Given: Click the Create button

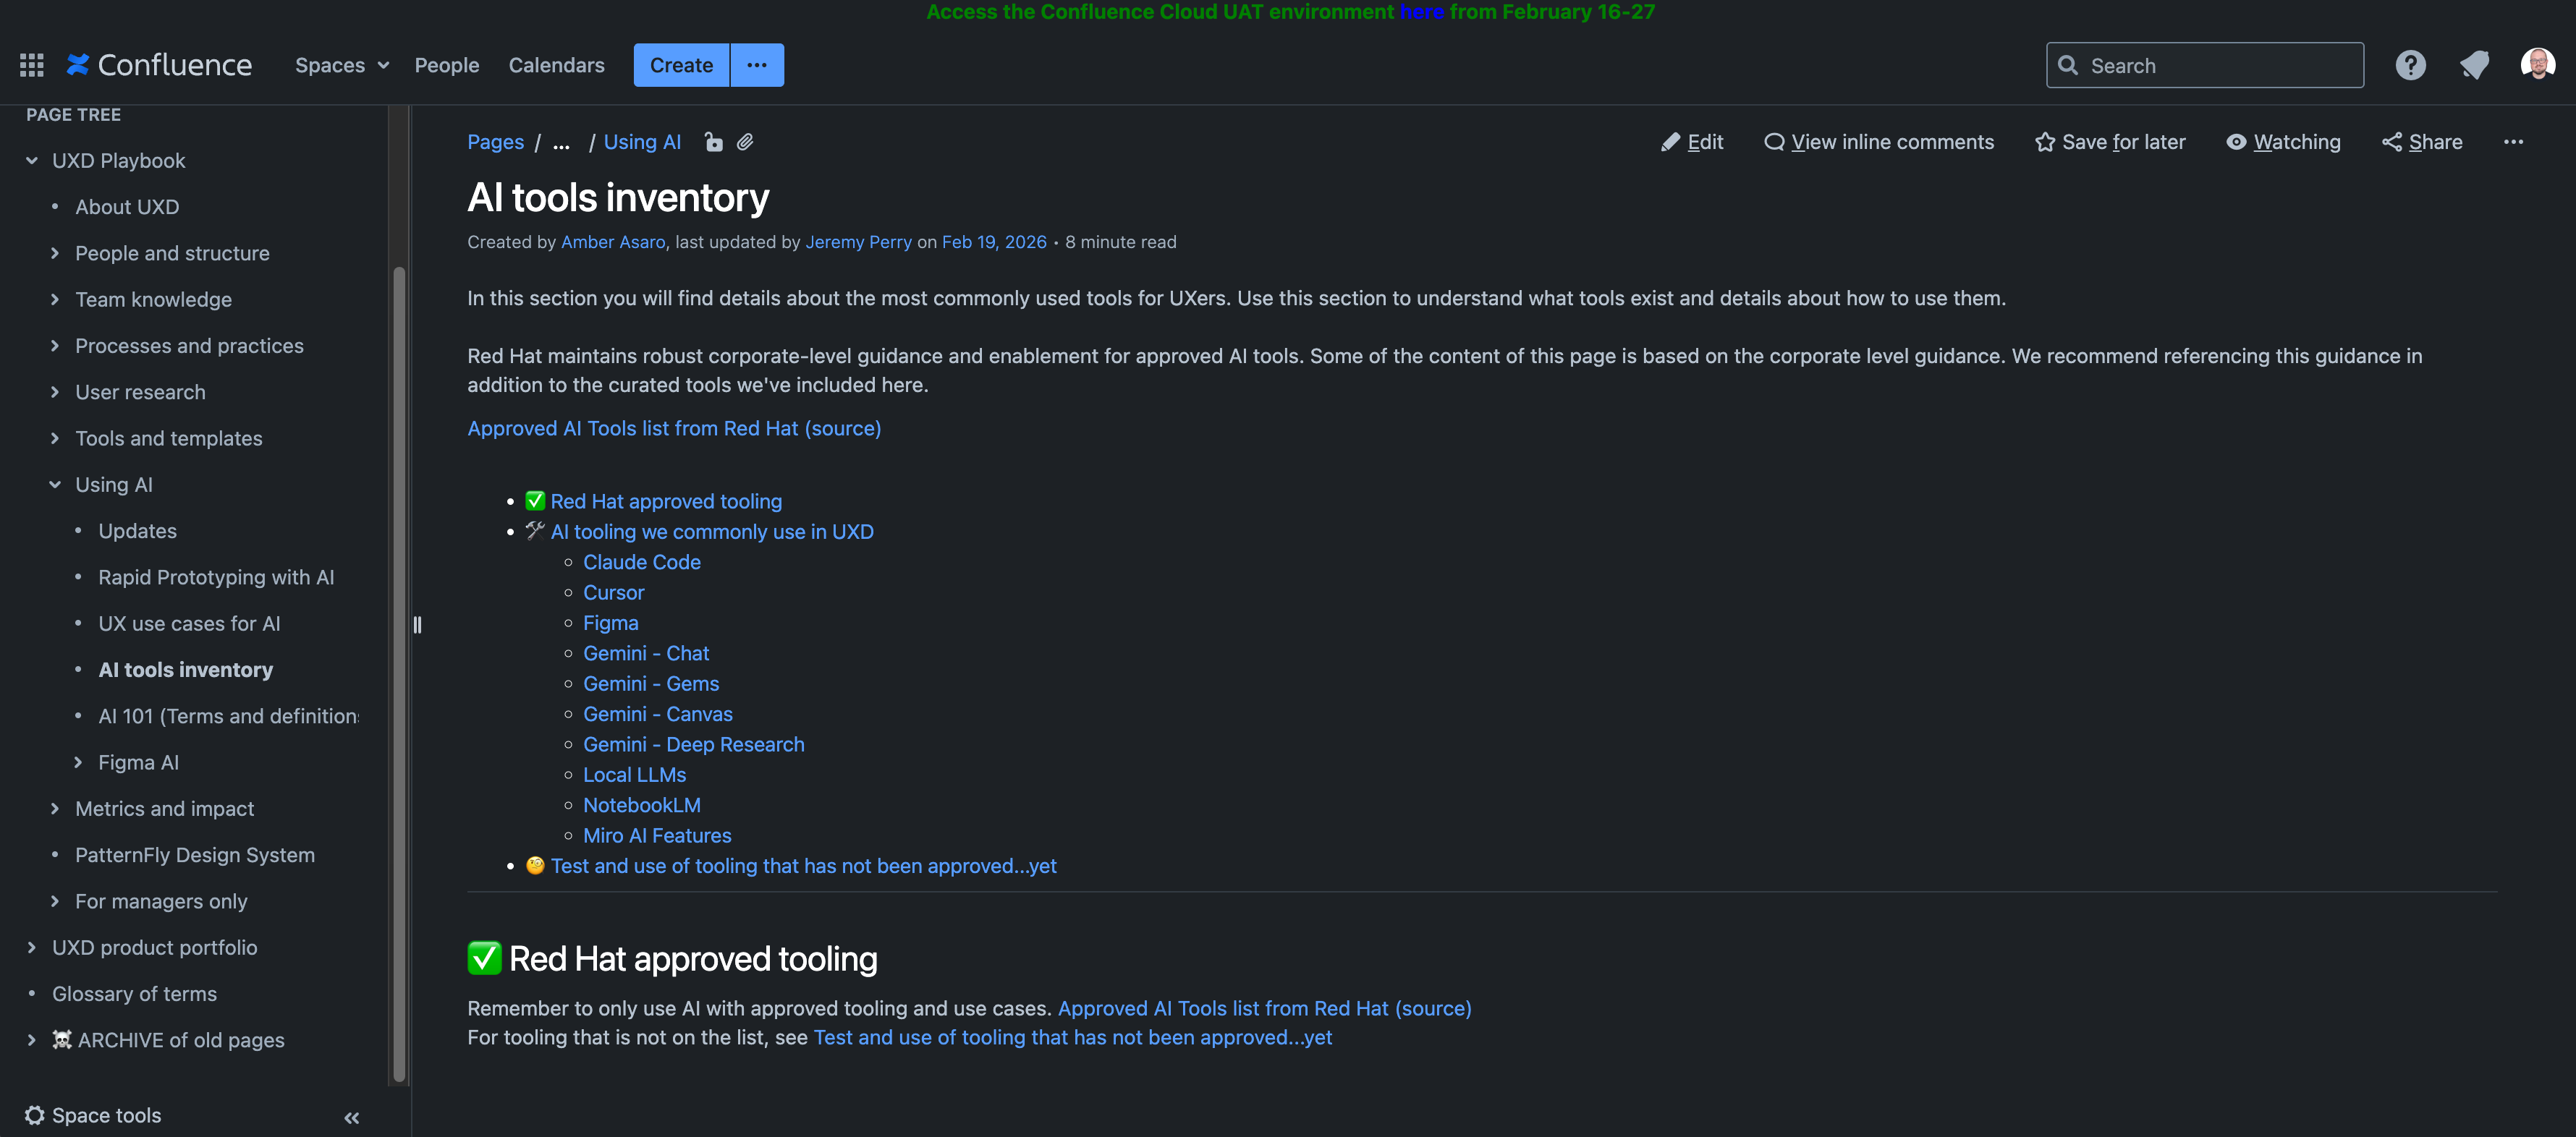Looking at the screenshot, I should tap(681, 65).
